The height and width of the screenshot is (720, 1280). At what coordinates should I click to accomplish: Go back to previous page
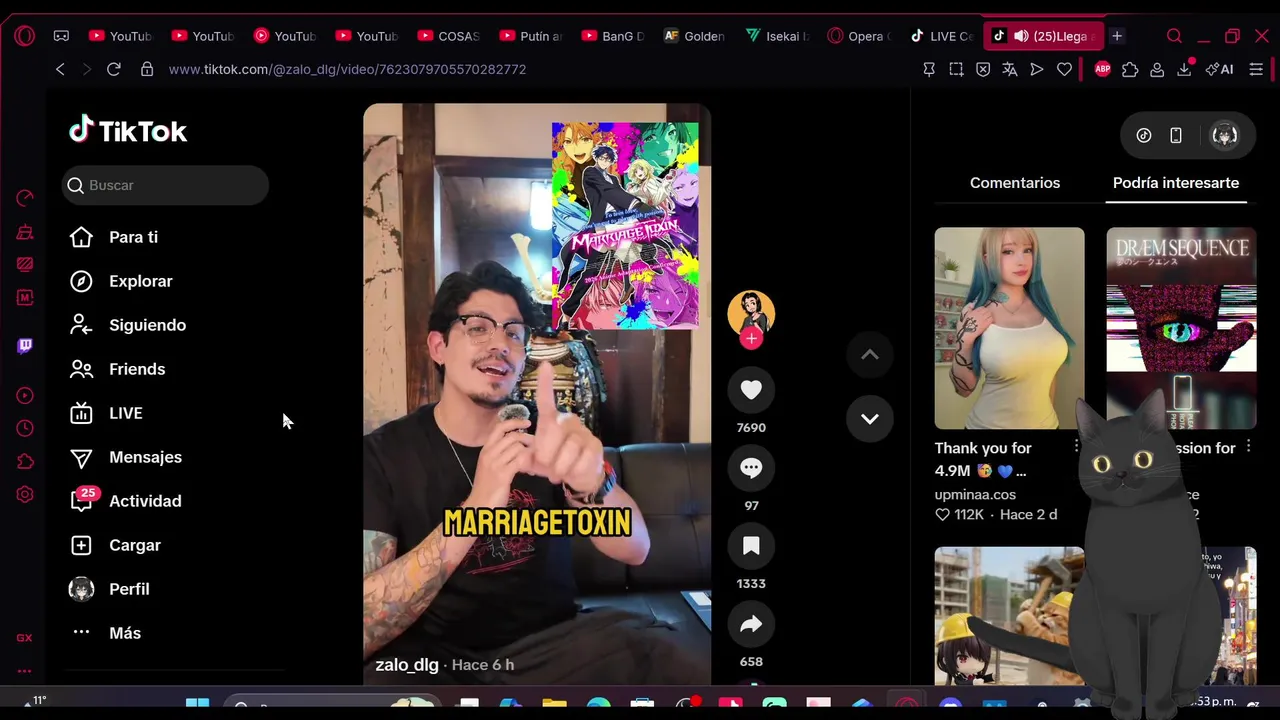pos(60,69)
